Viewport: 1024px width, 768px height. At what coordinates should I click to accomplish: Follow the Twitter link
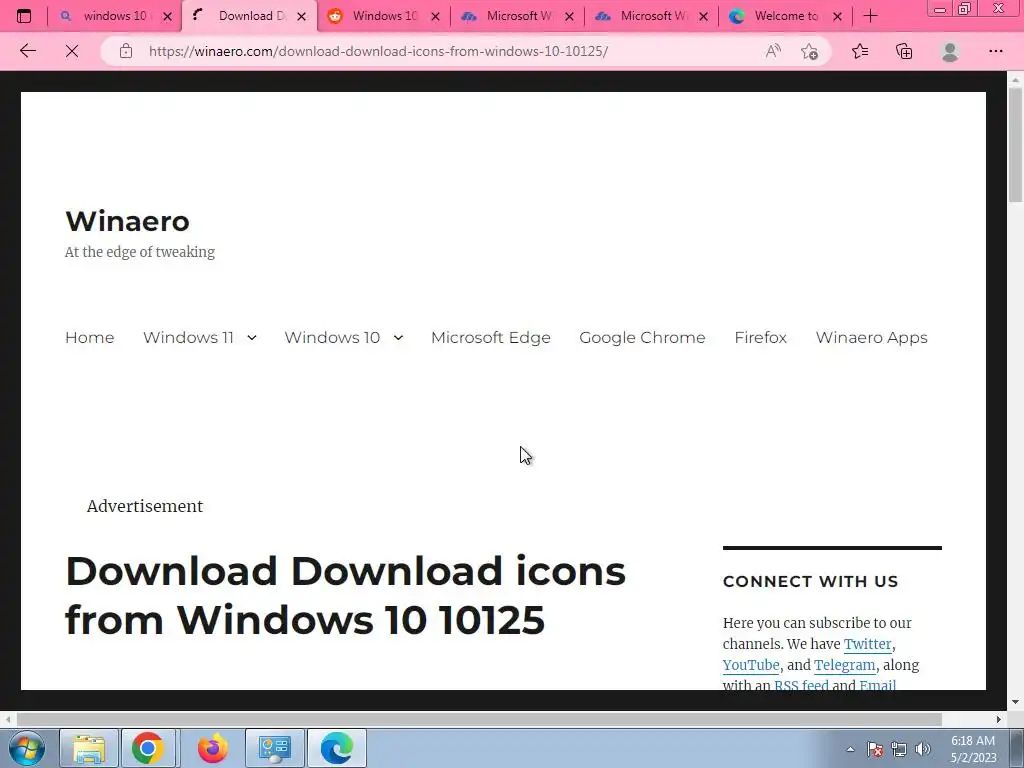[x=867, y=644]
